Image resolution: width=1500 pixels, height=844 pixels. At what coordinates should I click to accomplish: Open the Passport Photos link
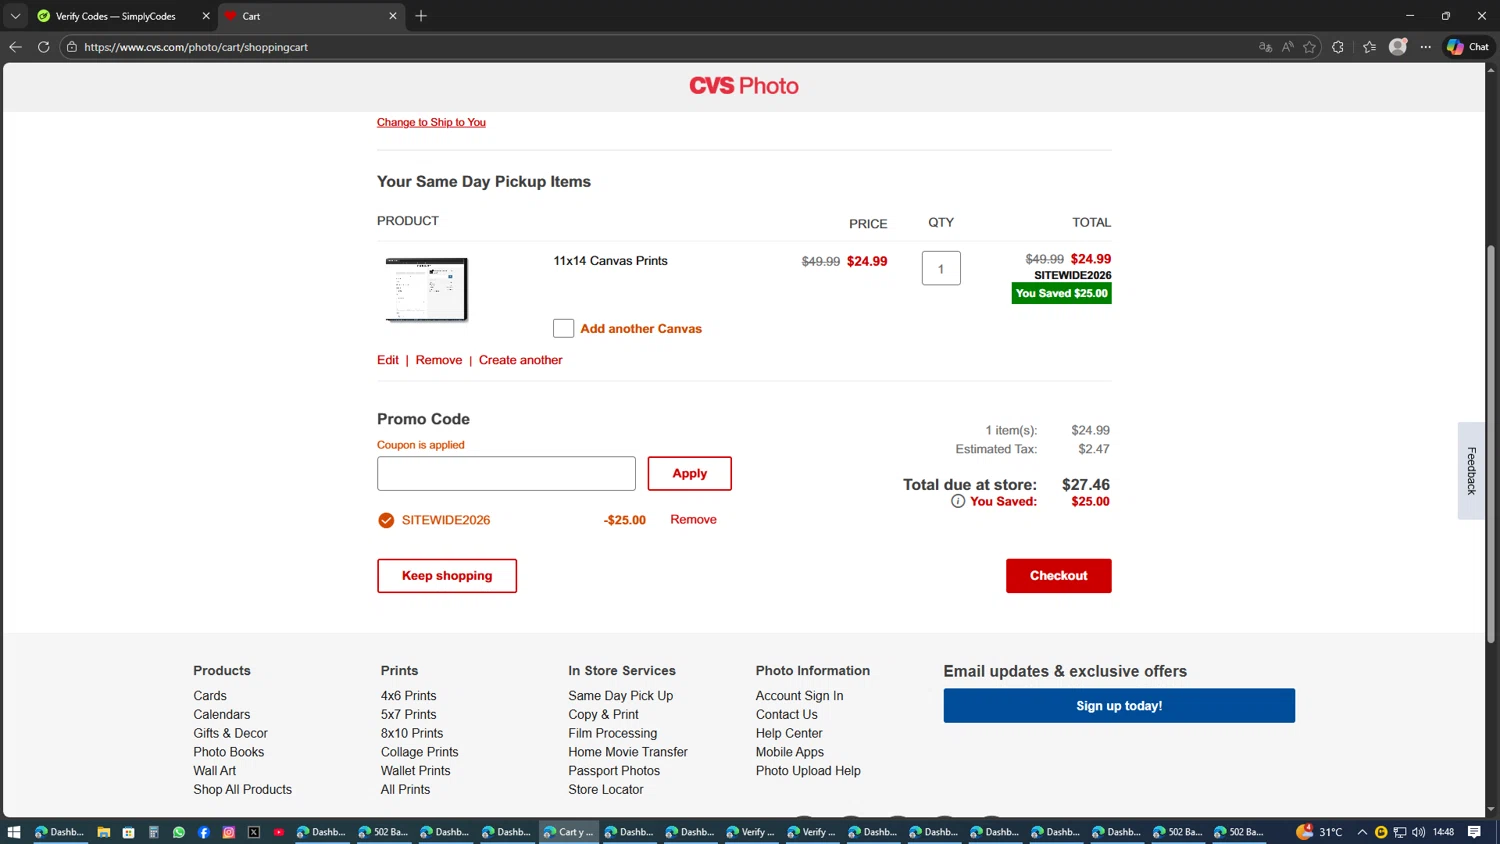[x=614, y=771]
